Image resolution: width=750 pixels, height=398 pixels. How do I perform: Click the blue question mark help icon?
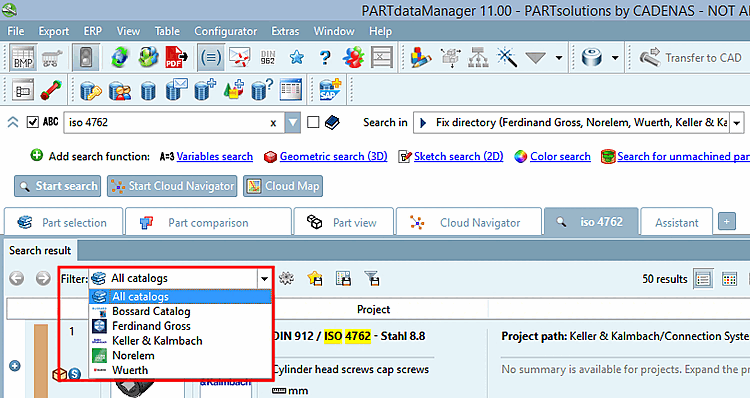pos(325,57)
